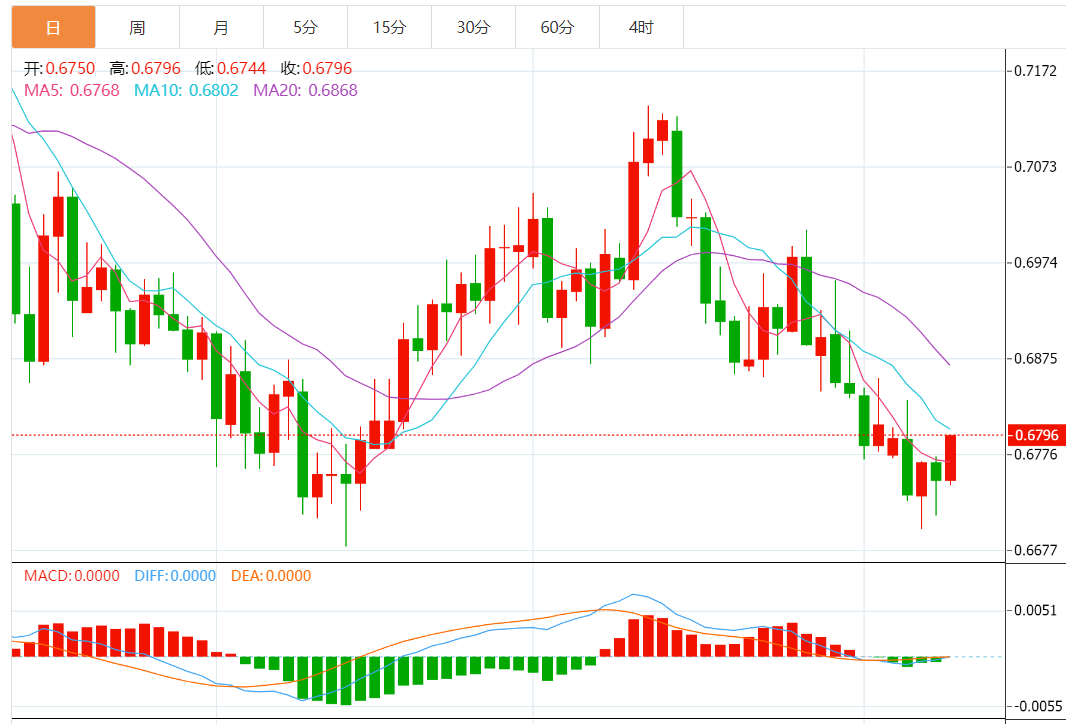Open the 5分 chart tab
Image resolution: width=1066 pixels, height=724 pixels.
point(305,27)
